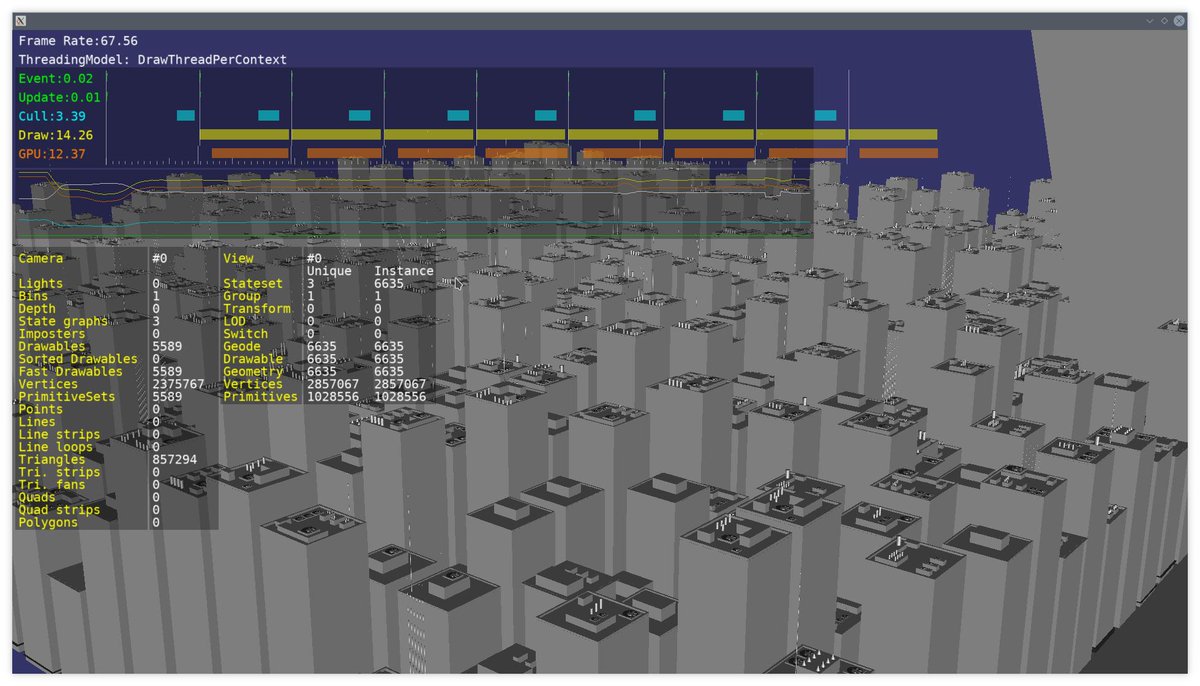Click the 'Imposters' row label

point(52,334)
